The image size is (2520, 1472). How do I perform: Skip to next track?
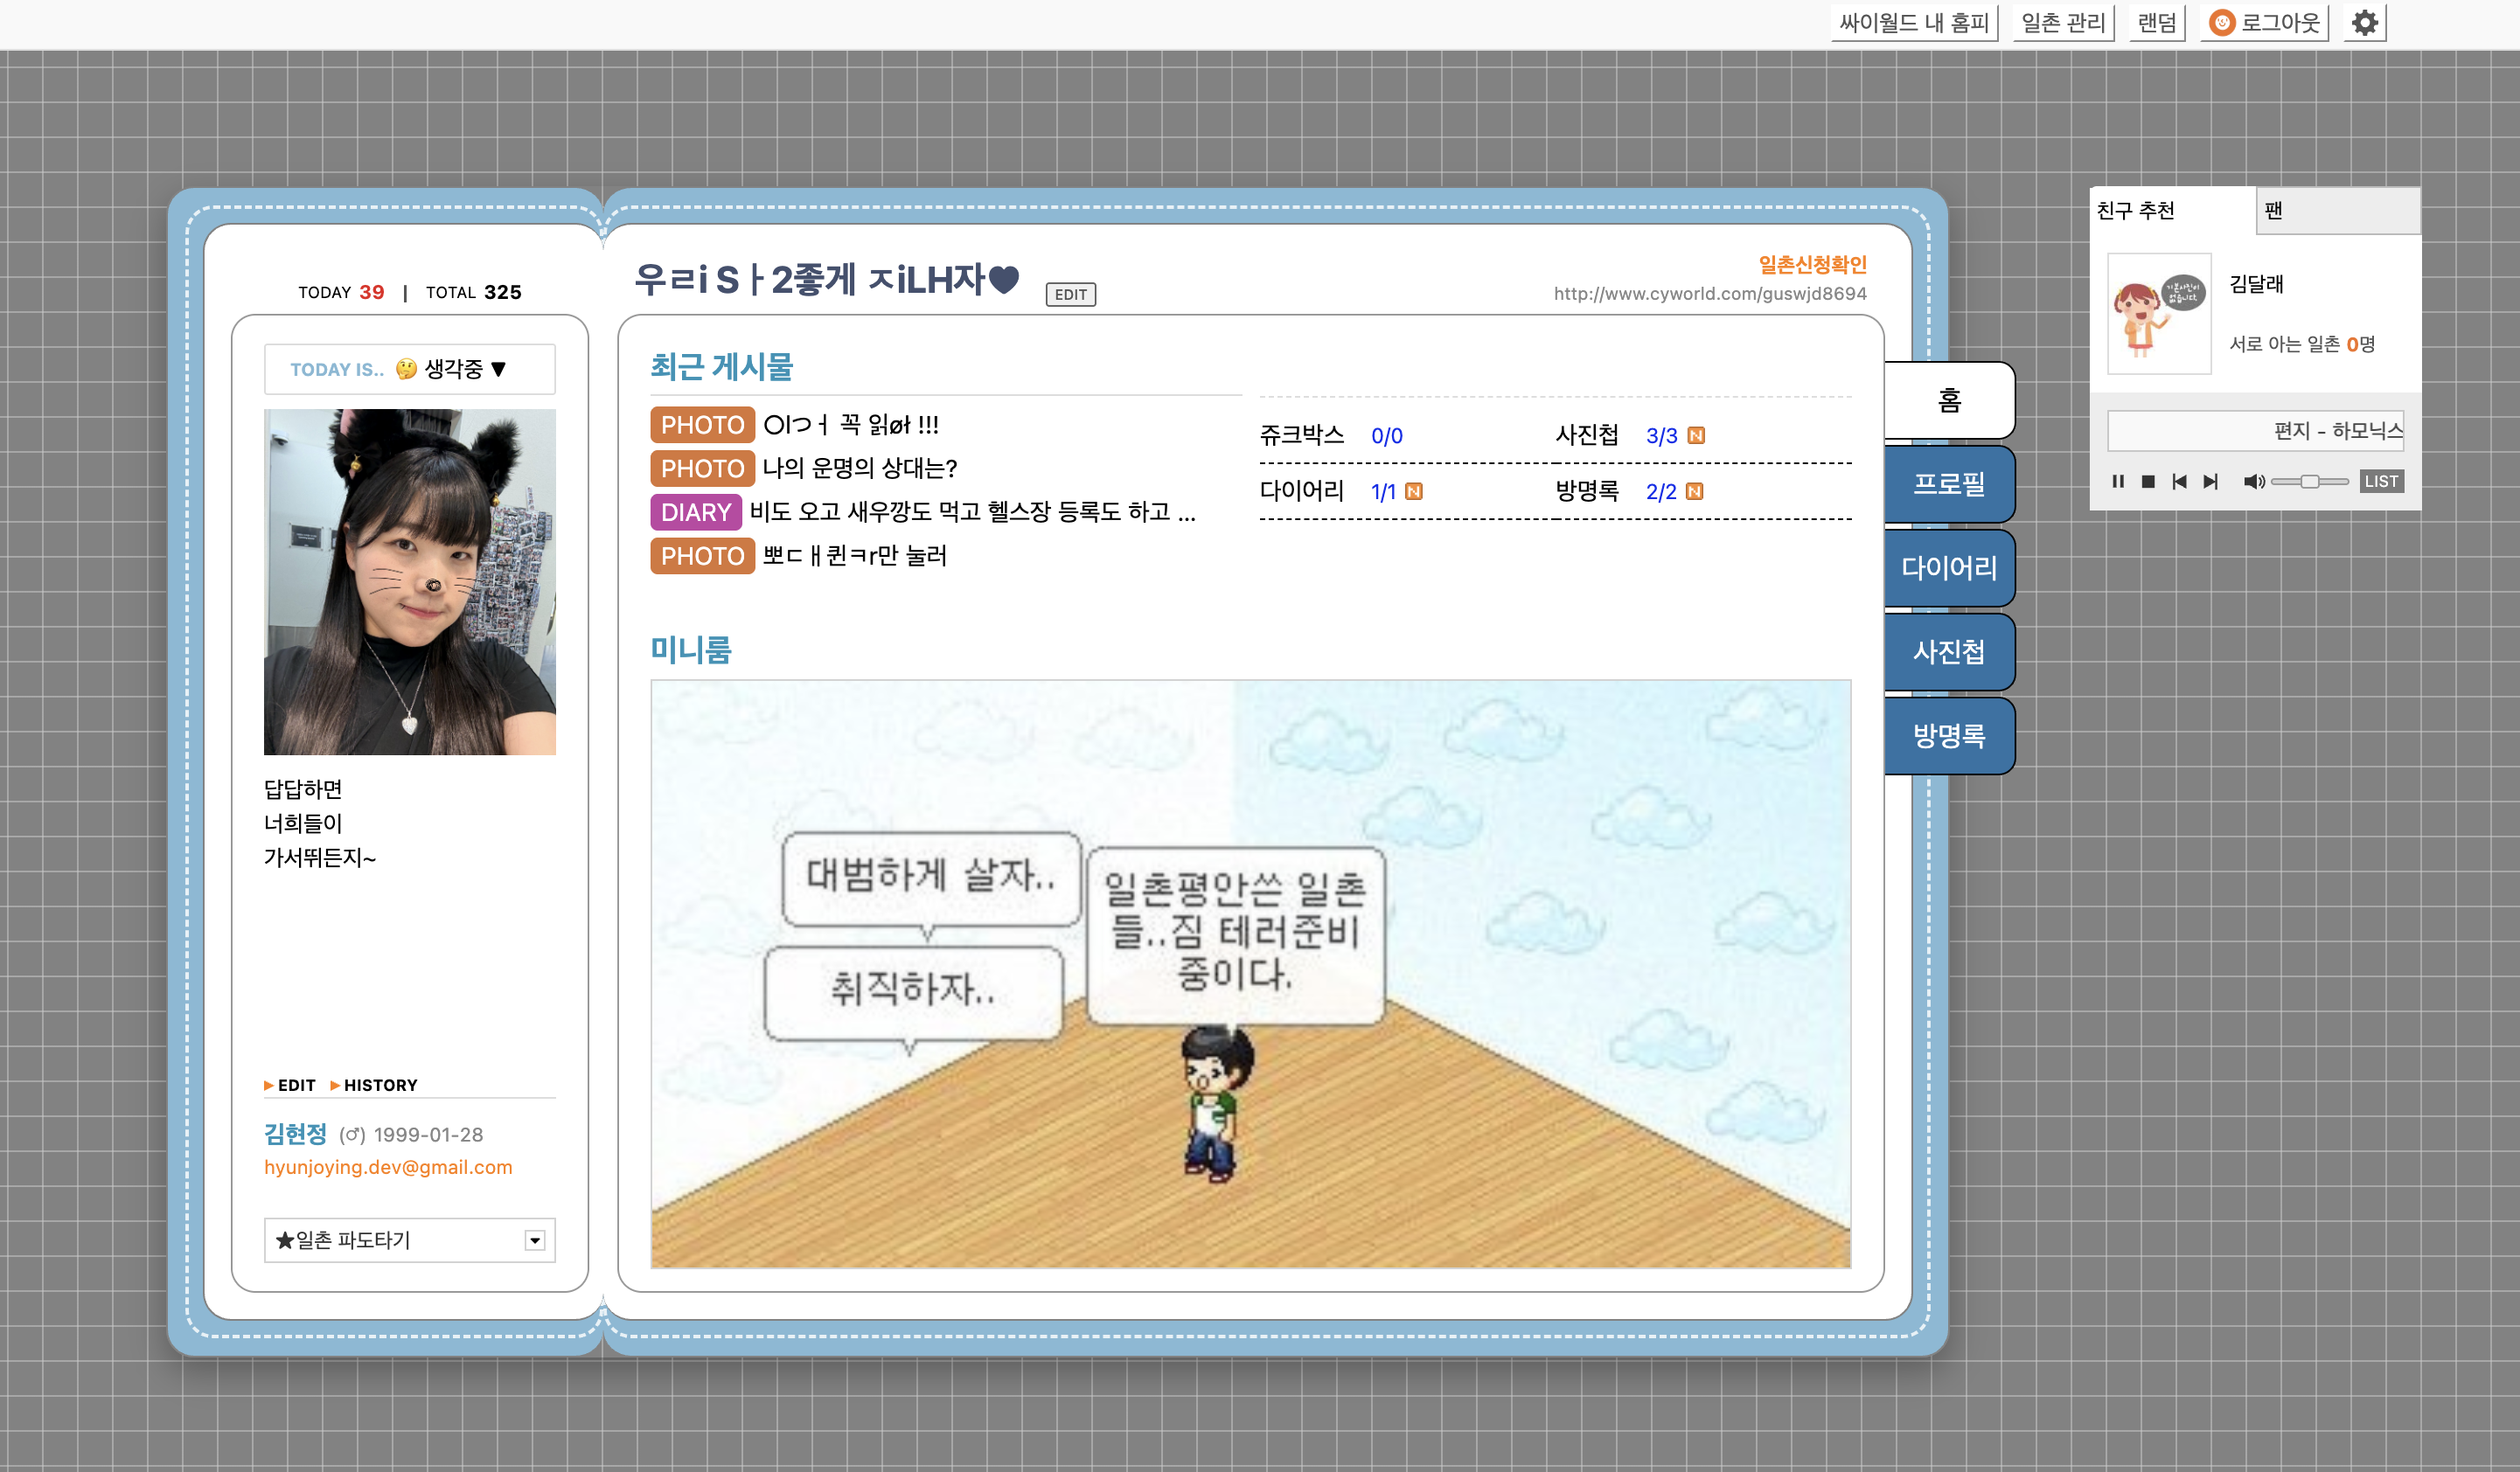point(2210,481)
